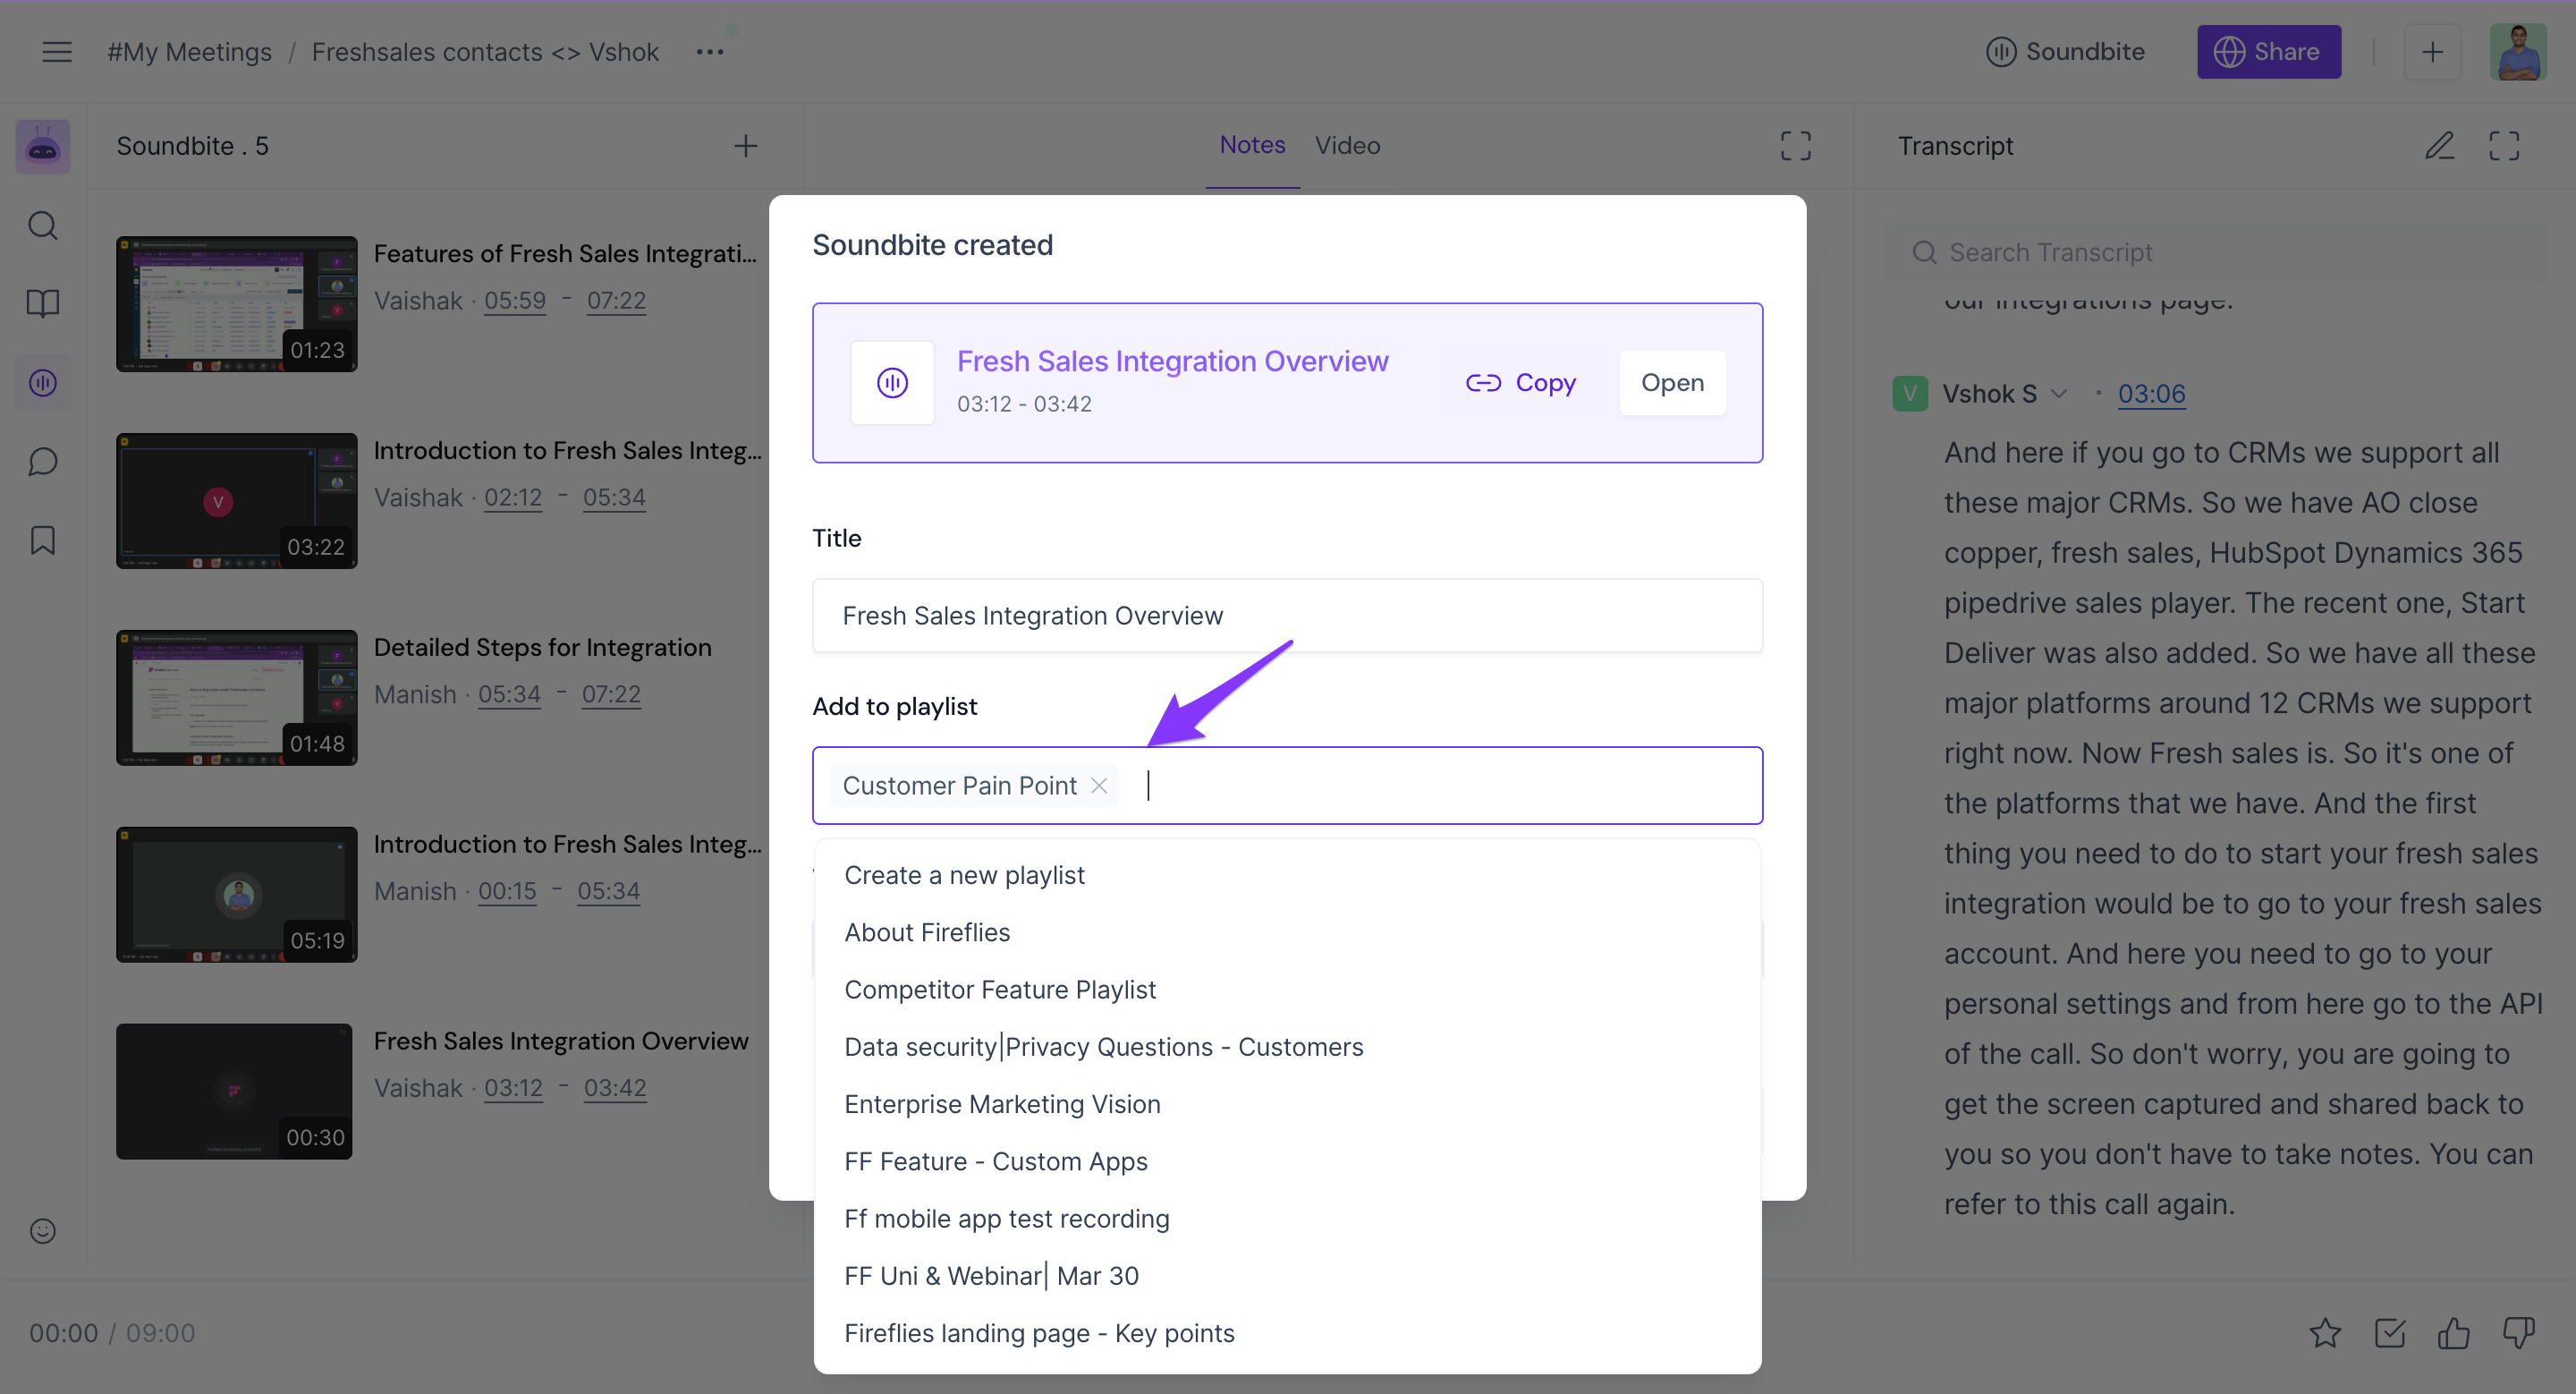Select FF Feature - Custom Apps playlist
Viewport: 2576px width, 1394px height.
coord(1287,1161)
